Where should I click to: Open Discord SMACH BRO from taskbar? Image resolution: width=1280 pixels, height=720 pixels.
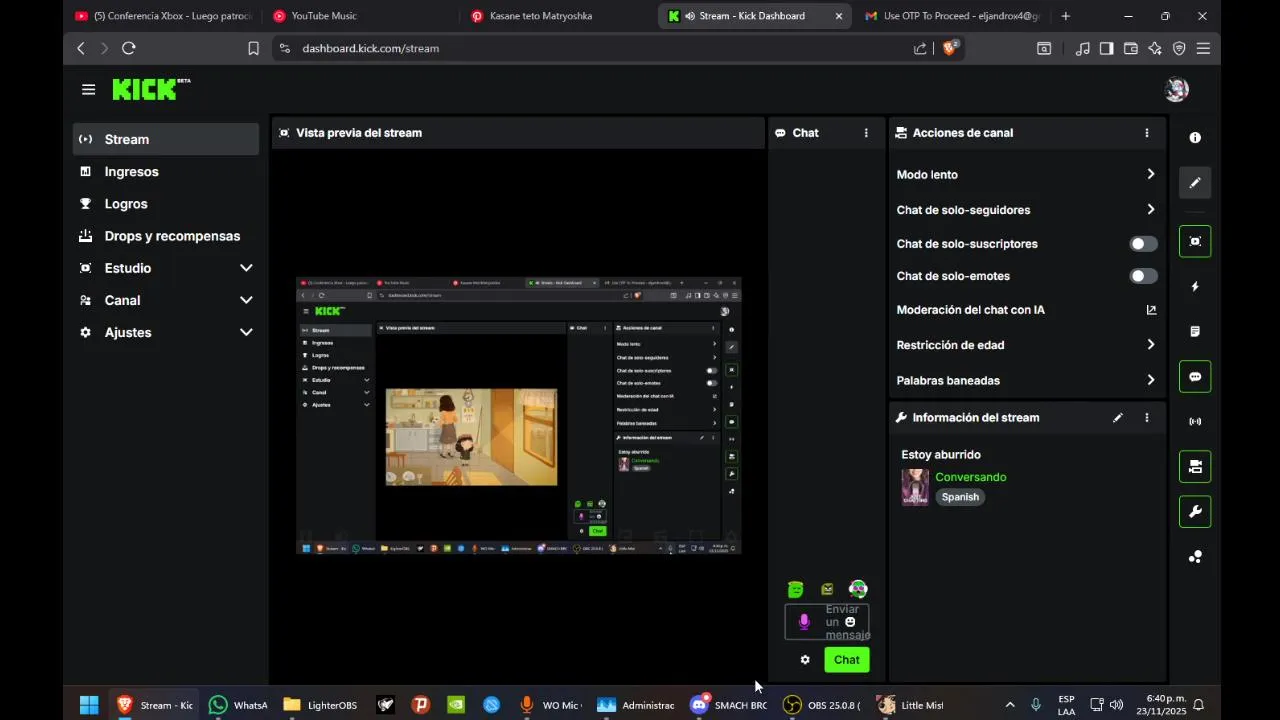729,705
